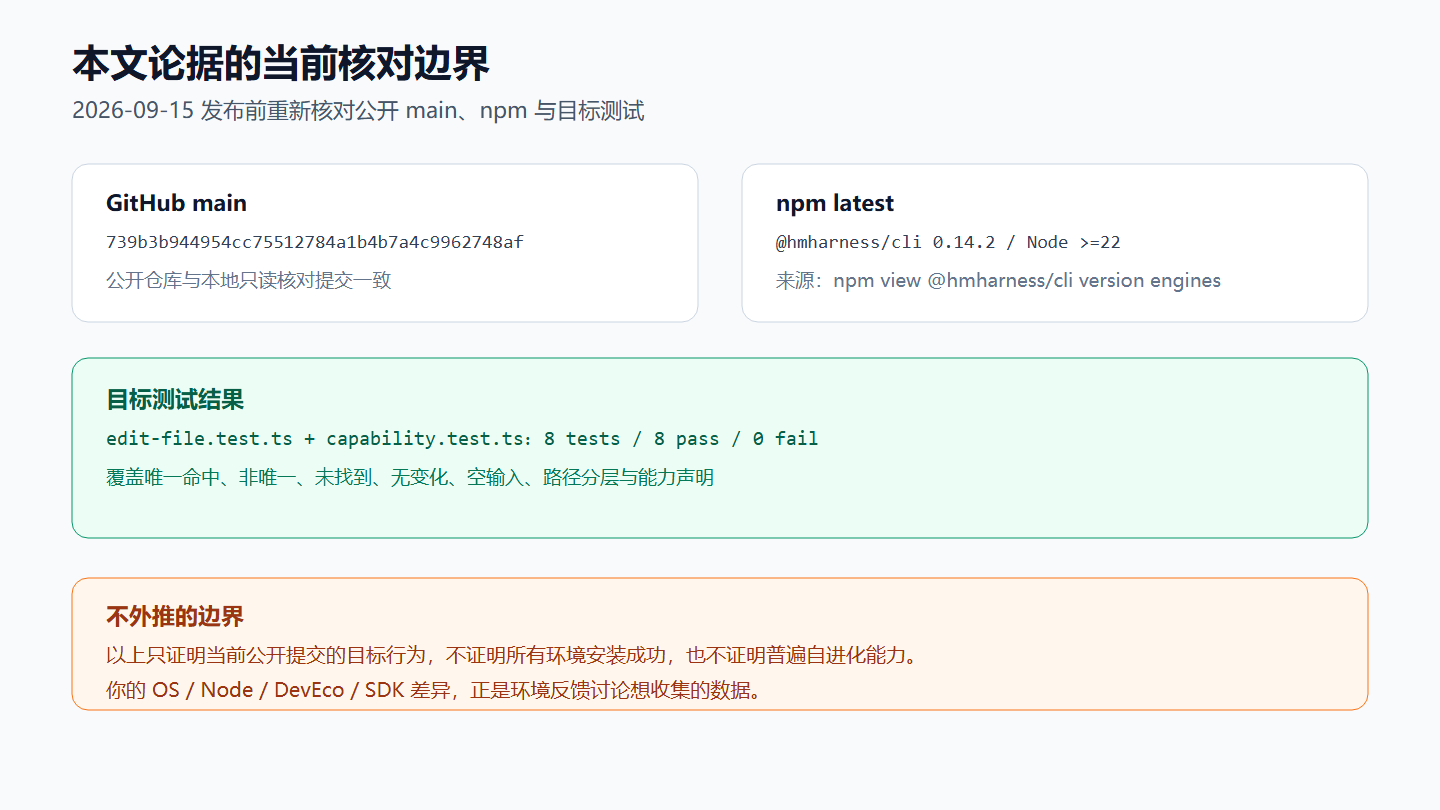Viewport: 1440px width, 810px height.
Task: Select commit hash 739b3b944954cc75512784a1b4b7a4c9962748af
Action: click(315, 242)
